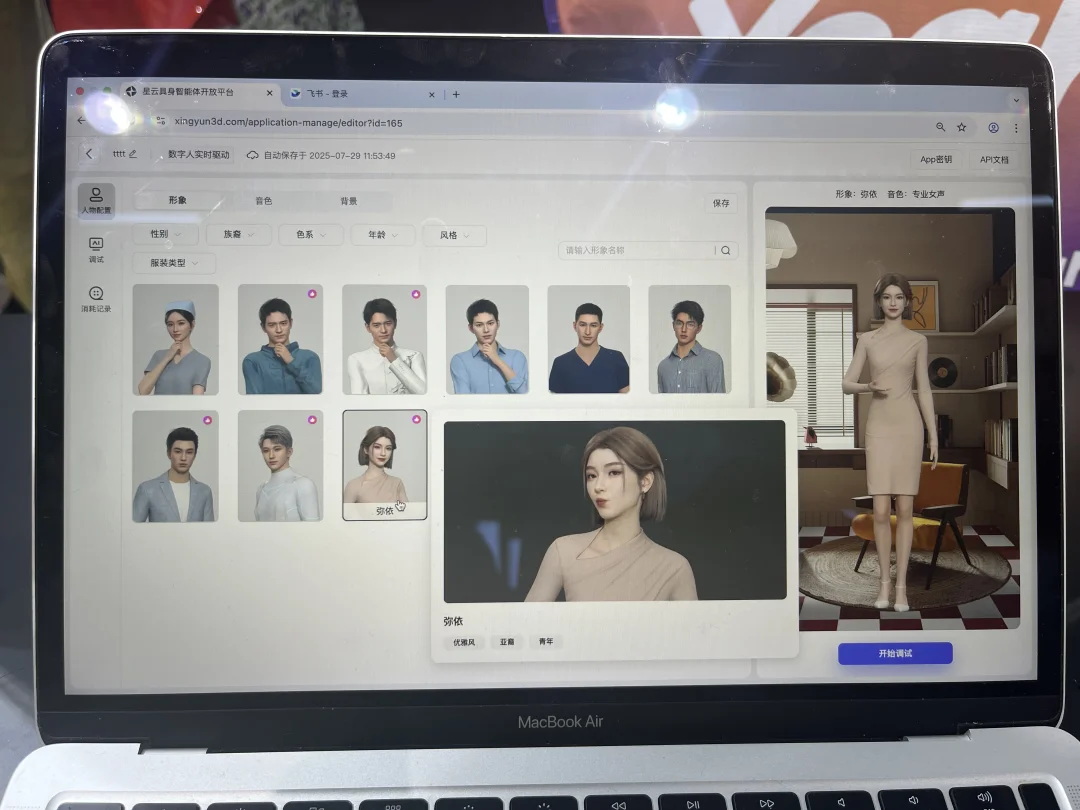Select the man in the light blue shirt avatar
Viewport: 1080px width, 810px height.
coord(487,340)
